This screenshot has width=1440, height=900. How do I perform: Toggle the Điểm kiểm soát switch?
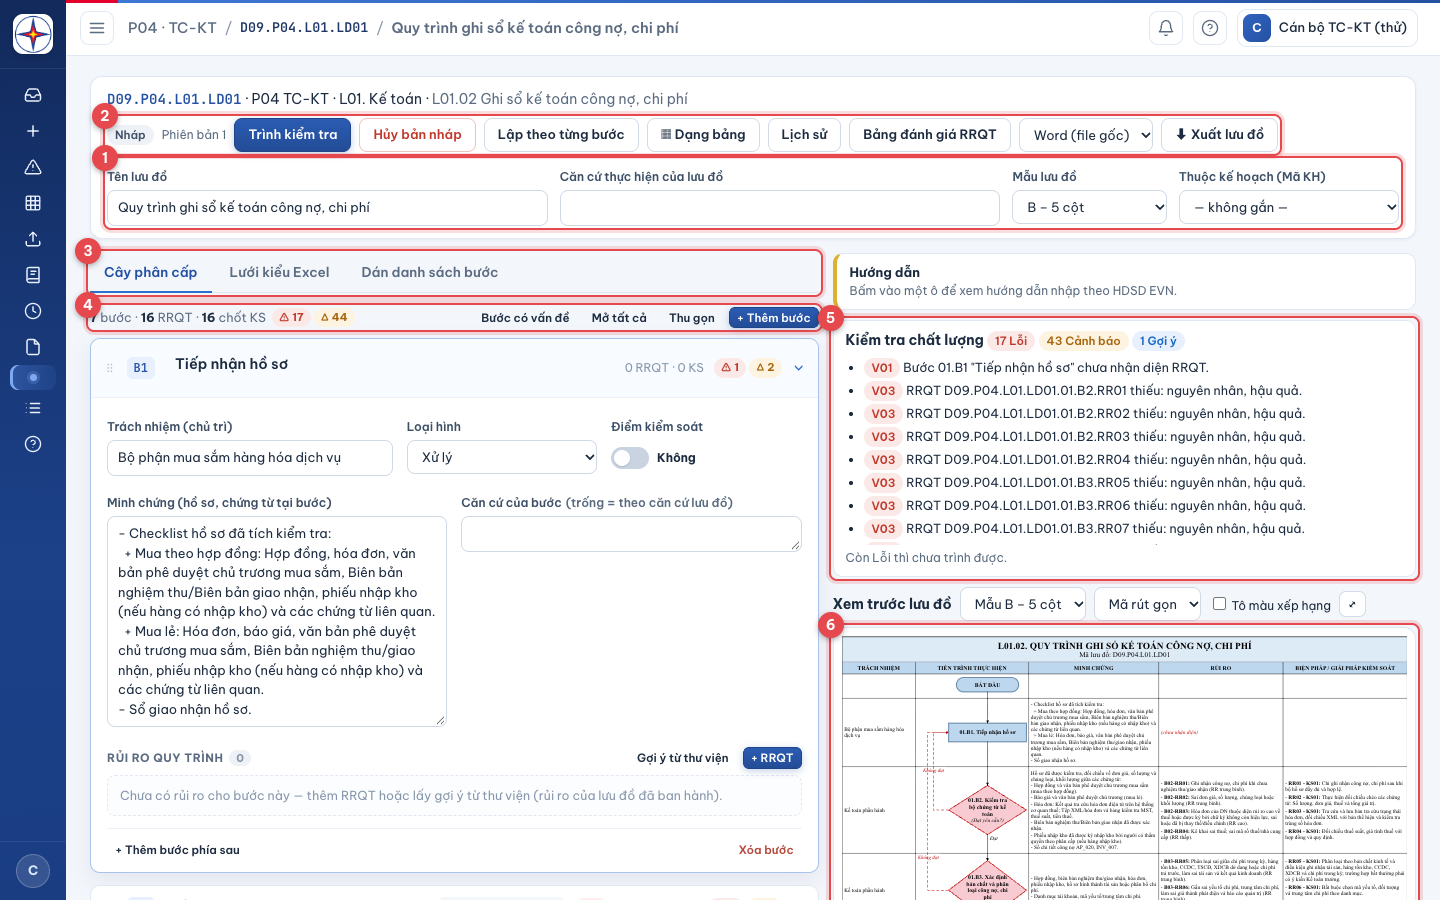click(x=630, y=458)
